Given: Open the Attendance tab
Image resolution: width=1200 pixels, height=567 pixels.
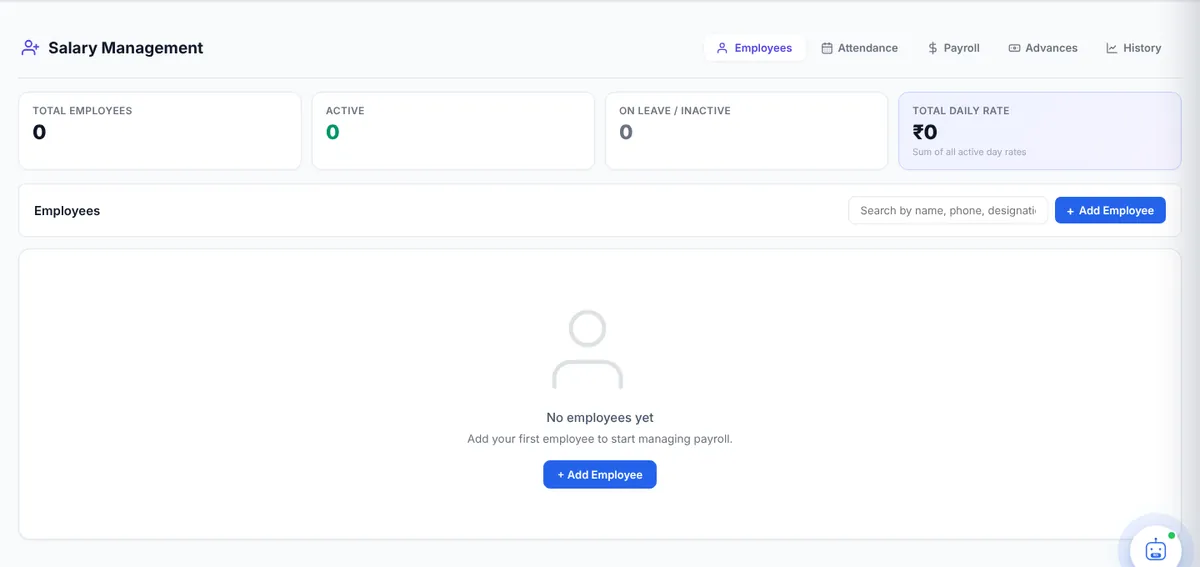Looking at the screenshot, I should coord(859,48).
